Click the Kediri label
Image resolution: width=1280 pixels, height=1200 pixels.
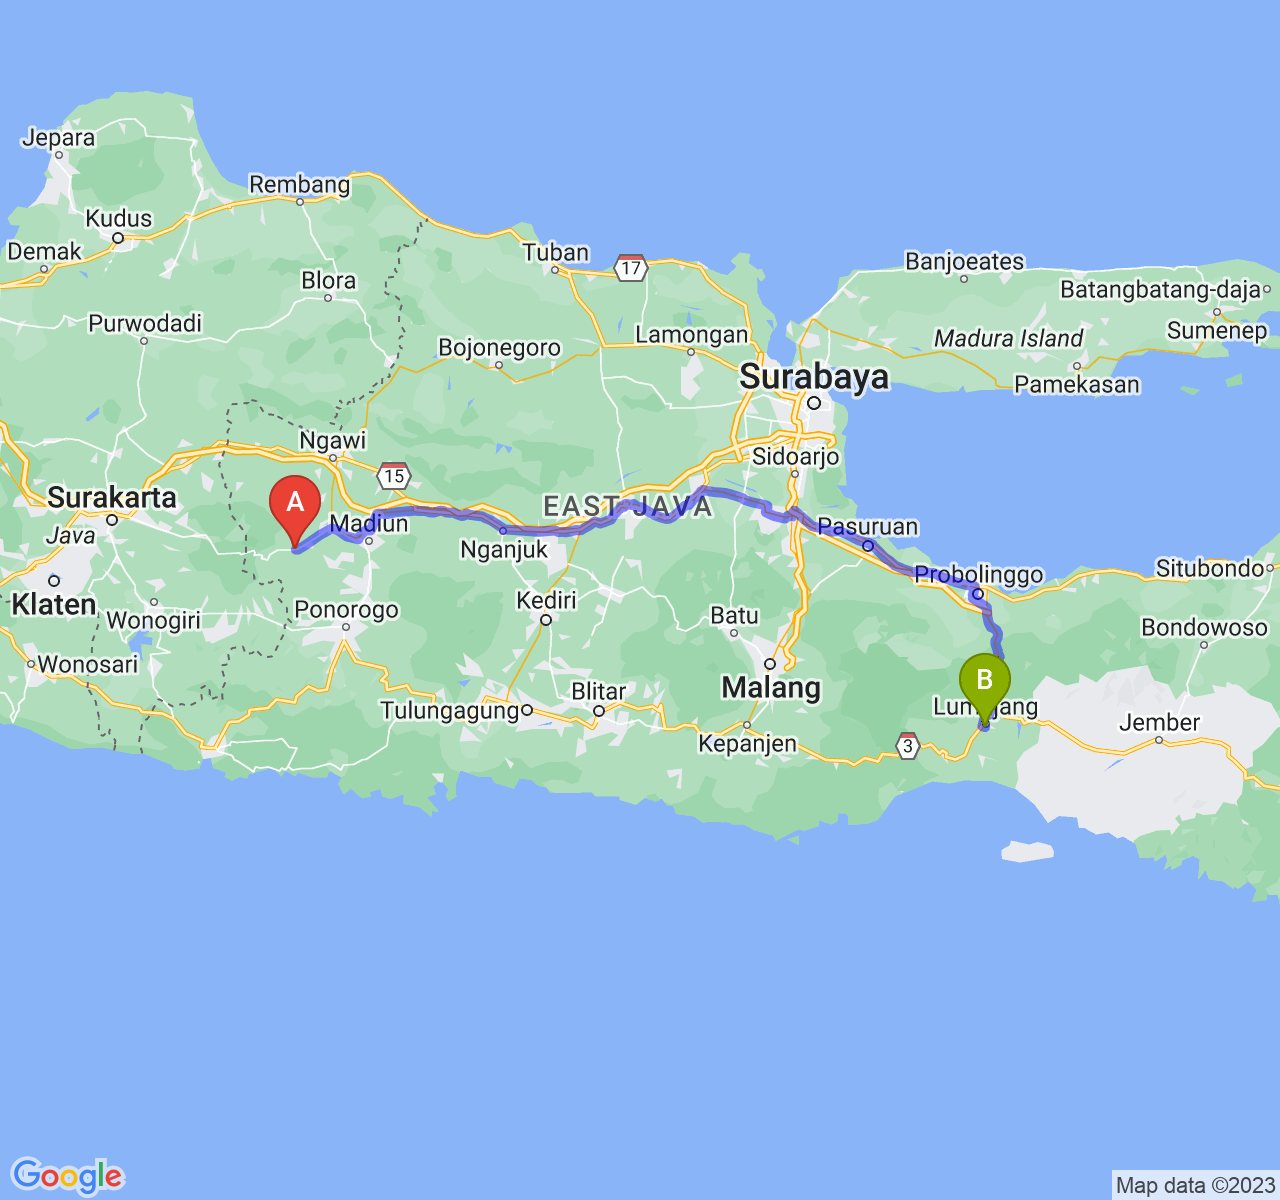[546, 600]
